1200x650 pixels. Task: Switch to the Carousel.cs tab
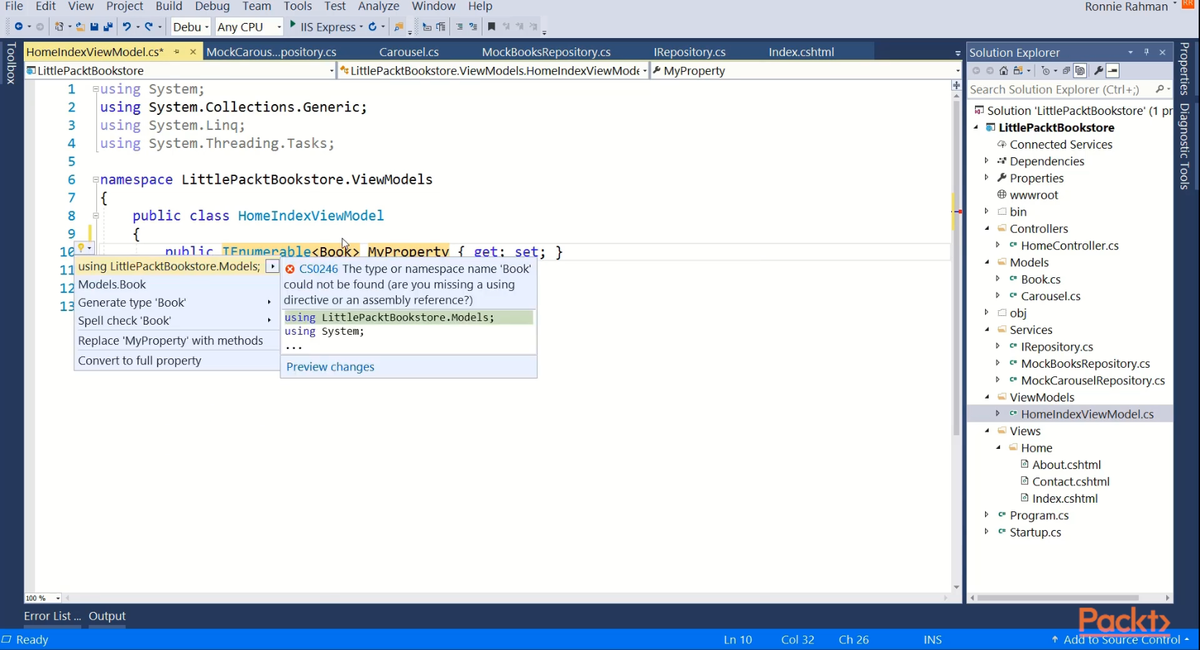pyautogui.click(x=409, y=52)
